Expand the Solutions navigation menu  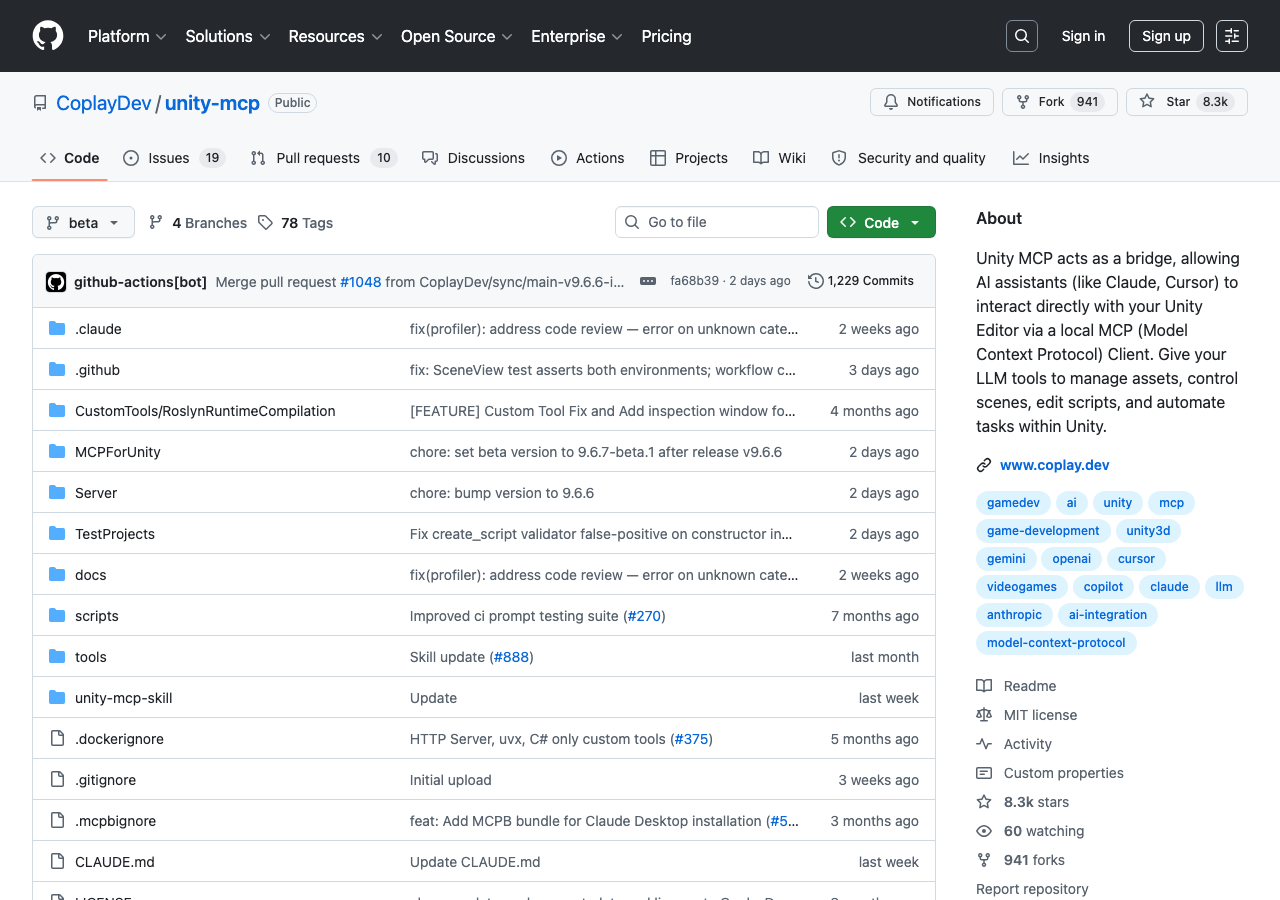228,36
